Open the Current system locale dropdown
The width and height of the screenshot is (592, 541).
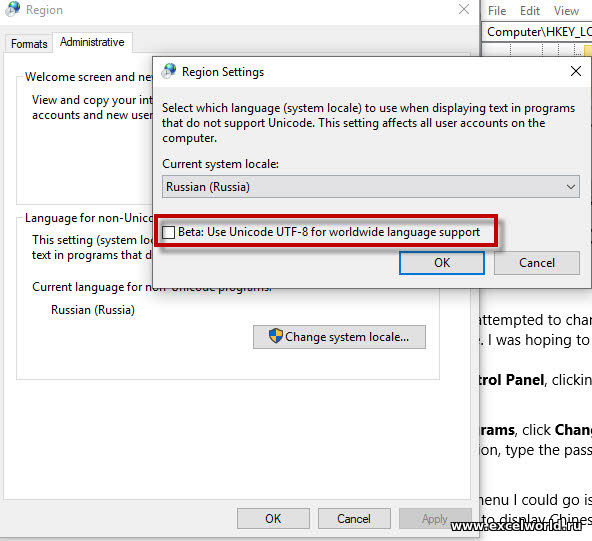pos(371,186)
